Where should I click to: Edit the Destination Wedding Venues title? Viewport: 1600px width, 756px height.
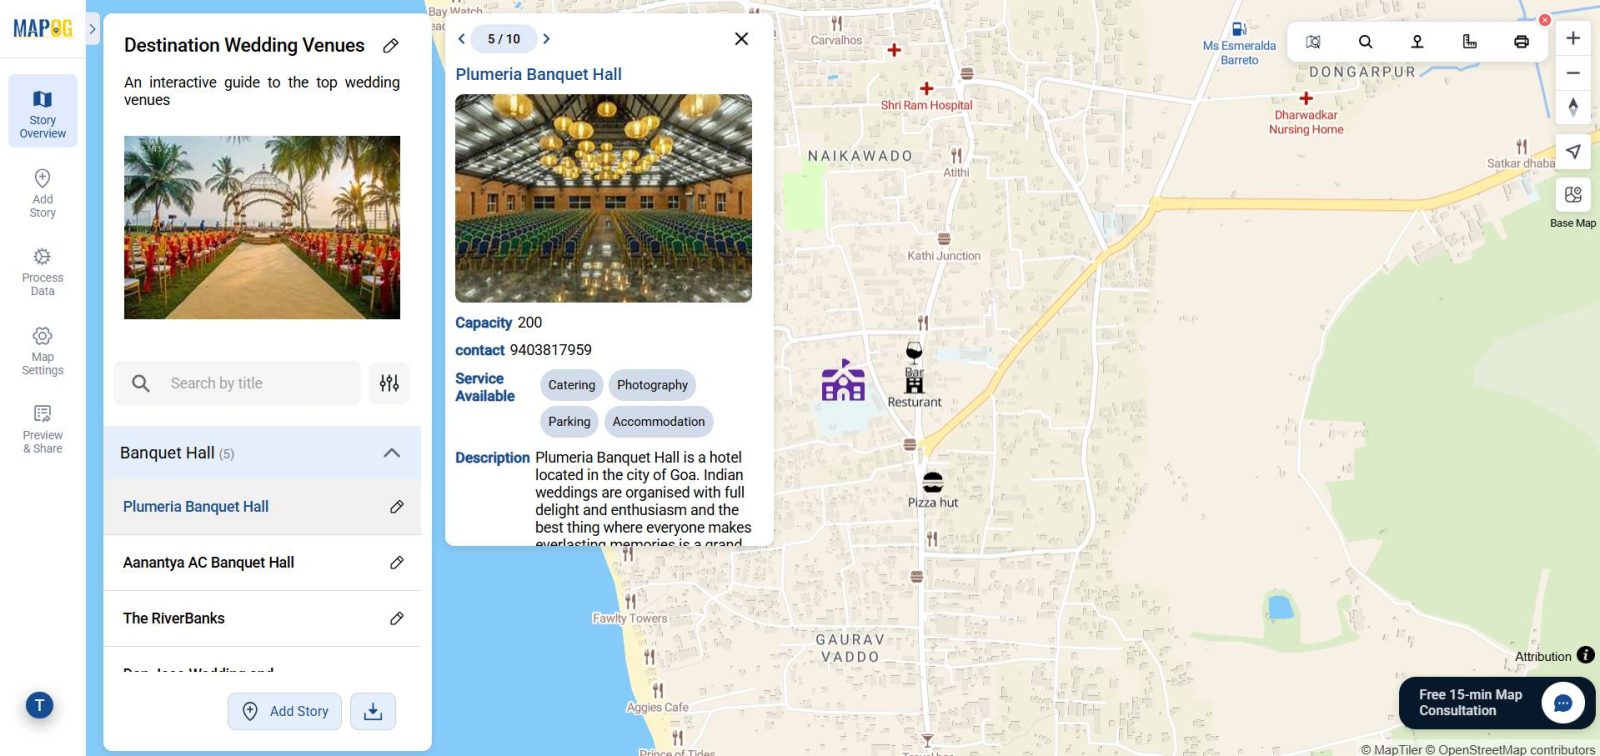click(x=391, y=46)
